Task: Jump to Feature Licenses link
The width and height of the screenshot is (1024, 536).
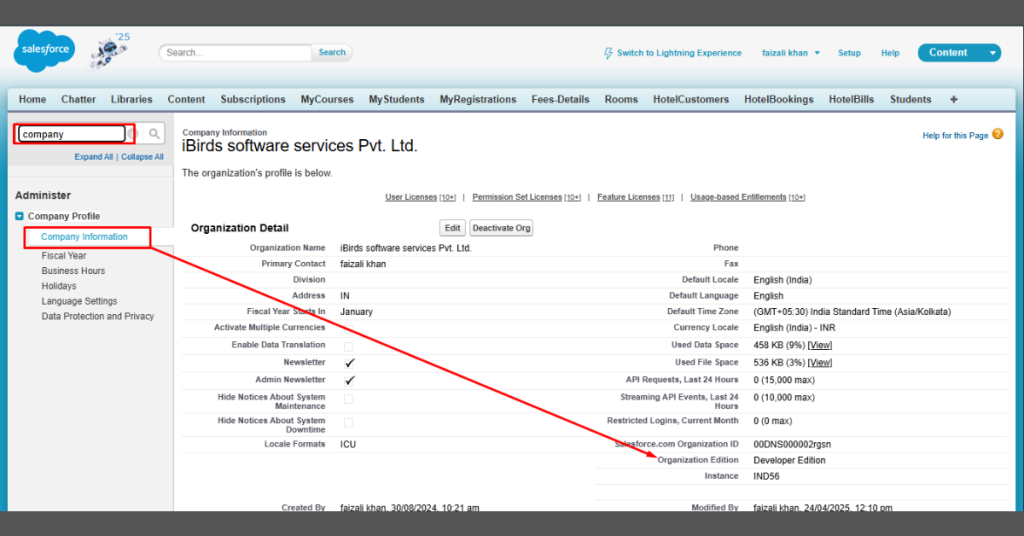Action: coord(628,197)
